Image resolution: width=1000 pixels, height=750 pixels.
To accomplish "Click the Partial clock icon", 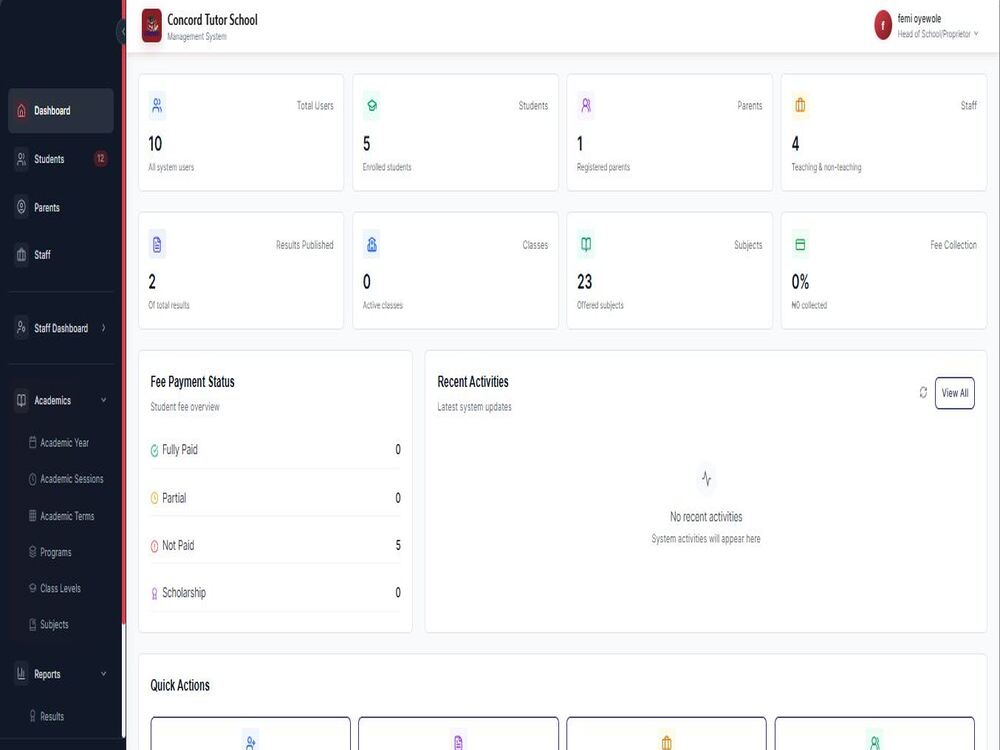I will pyautogui.click(x=154, y=498).
